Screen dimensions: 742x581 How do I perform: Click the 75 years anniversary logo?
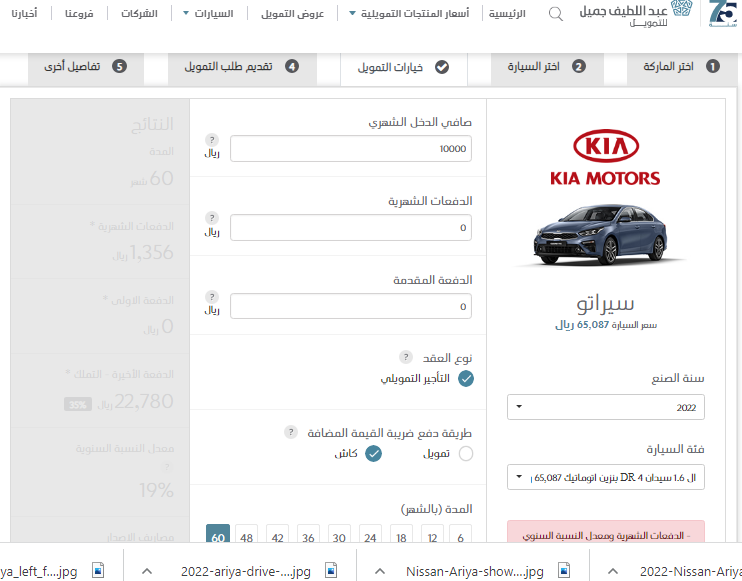click(723, 14)
